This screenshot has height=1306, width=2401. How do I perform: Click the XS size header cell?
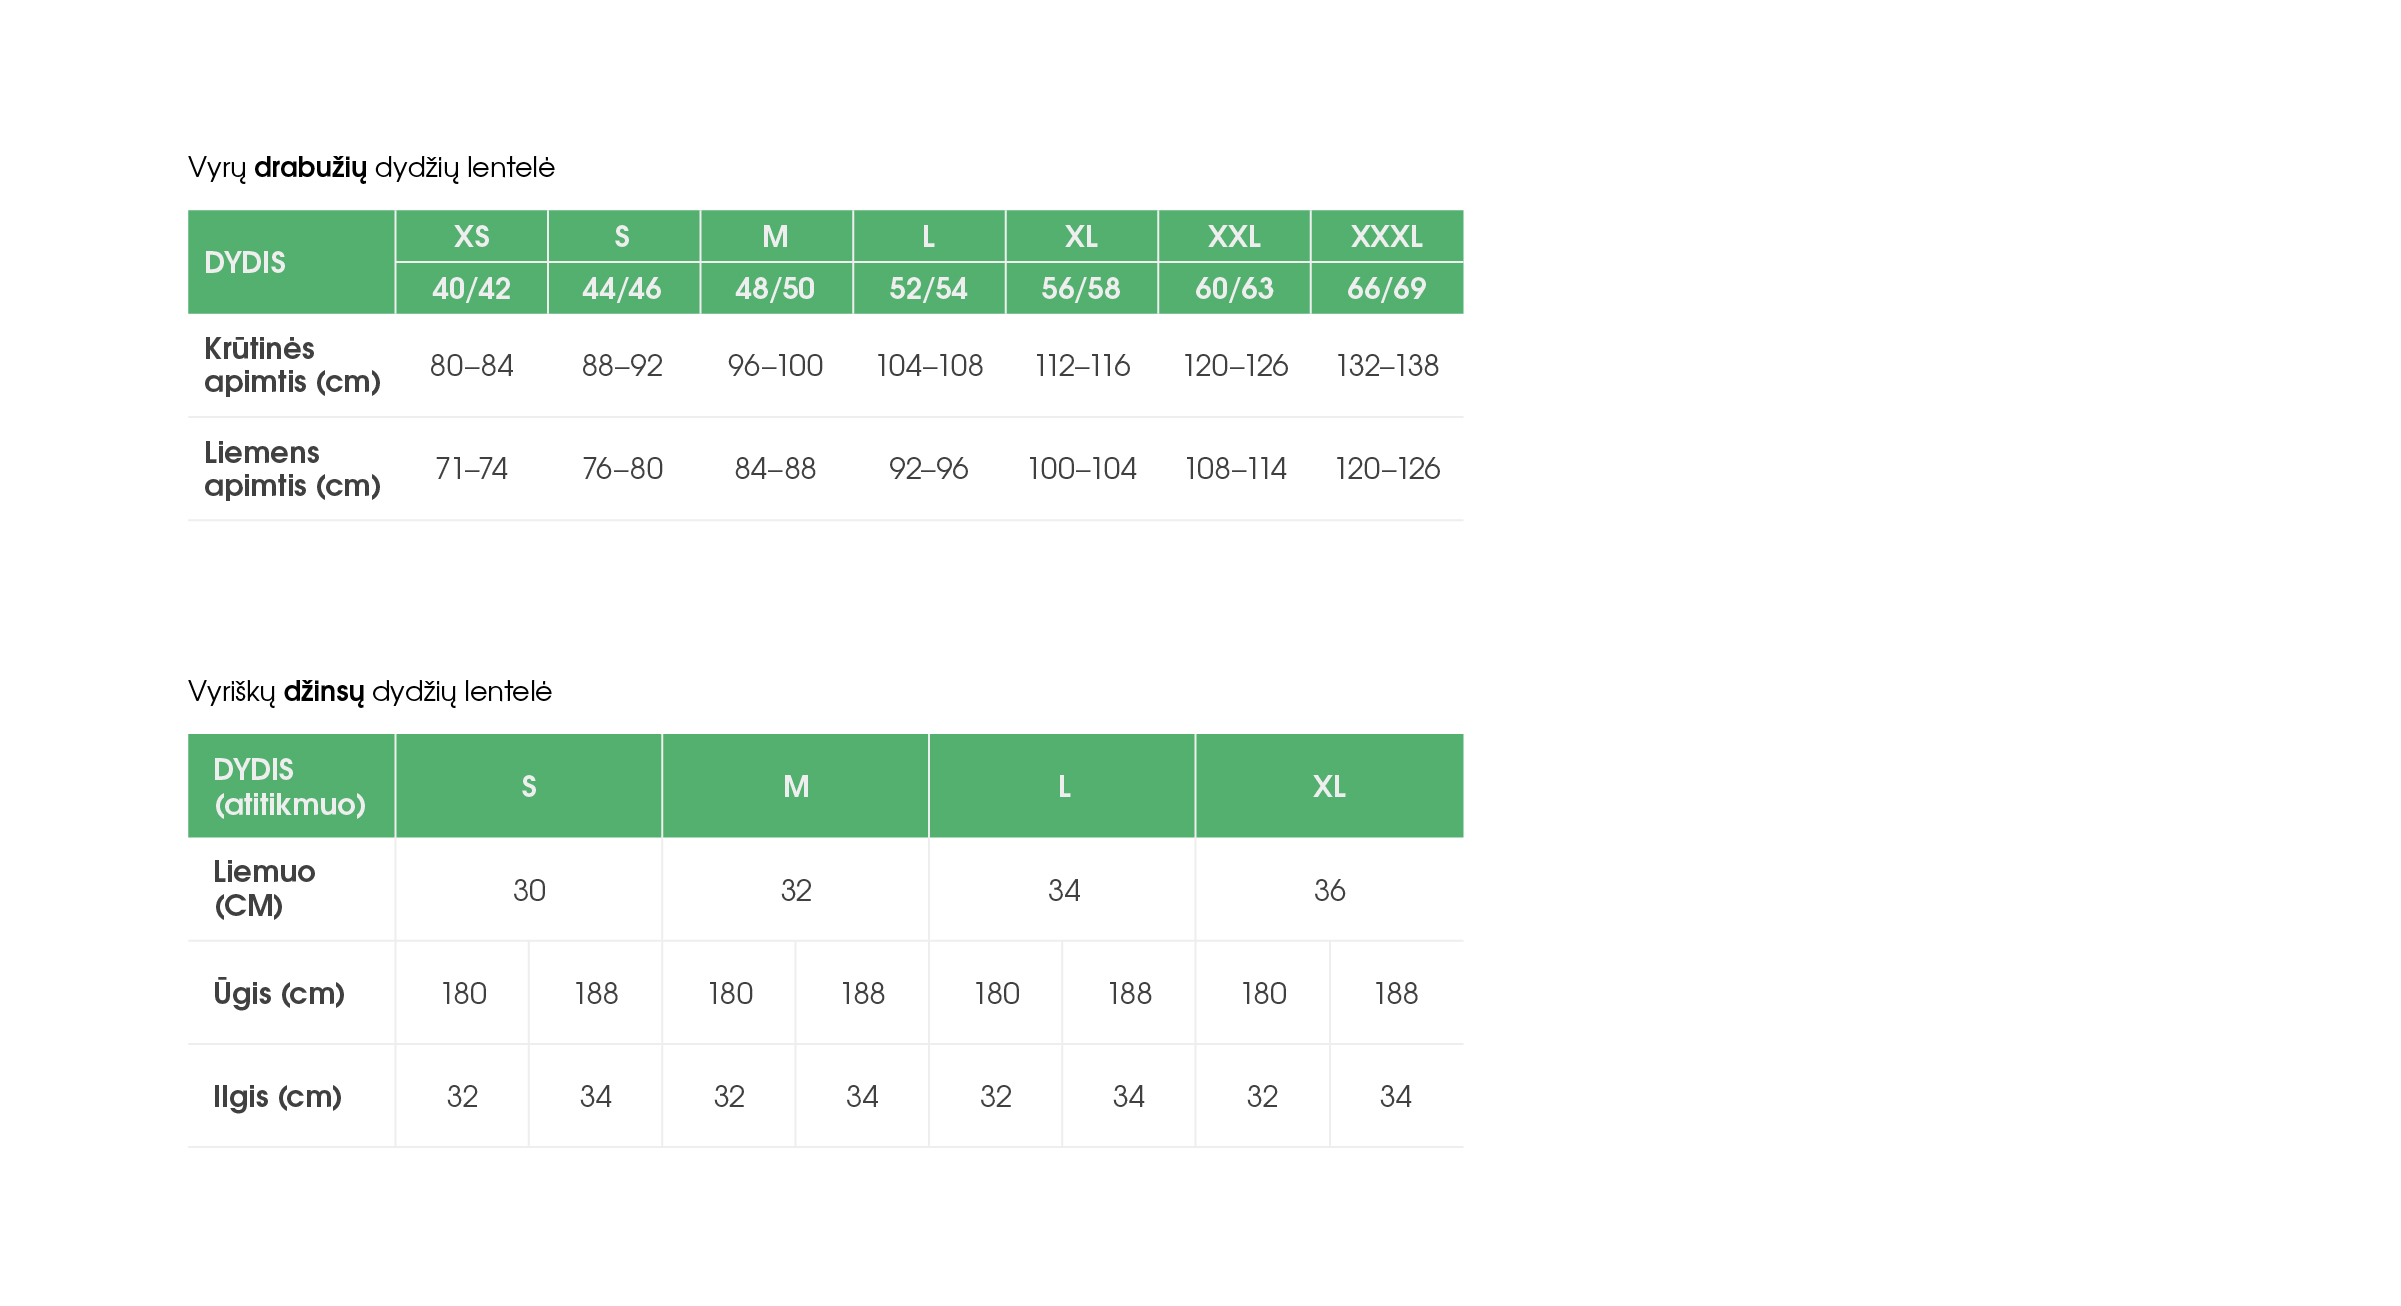coord(471,236)
